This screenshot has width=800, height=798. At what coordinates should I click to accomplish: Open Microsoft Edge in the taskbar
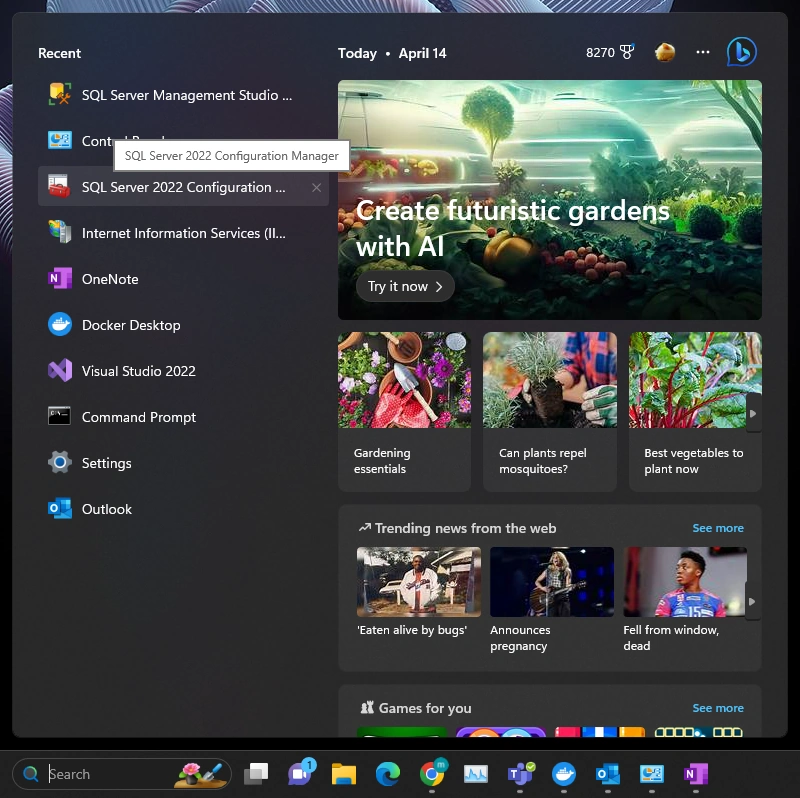[388, 774]
